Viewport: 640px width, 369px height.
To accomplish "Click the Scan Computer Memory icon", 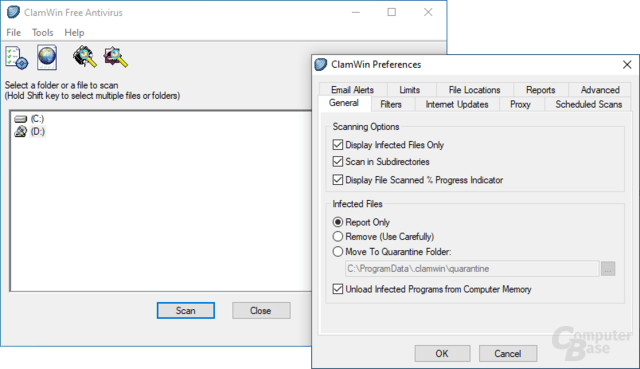I will [84, 57].
